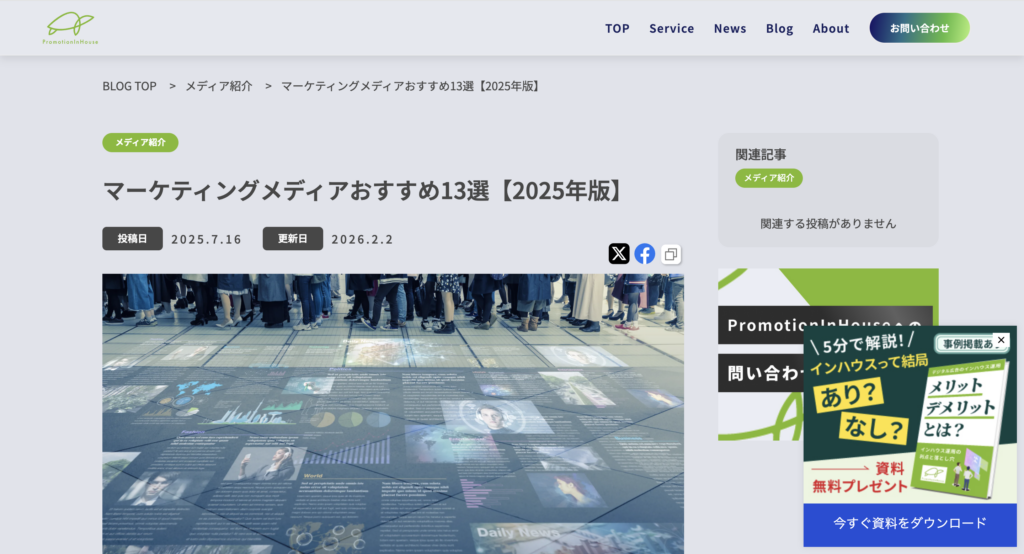Viewport: 1024px width, 554px height.
Task: Click green メディア紹介 tag above title
Action: coord(140,142)
